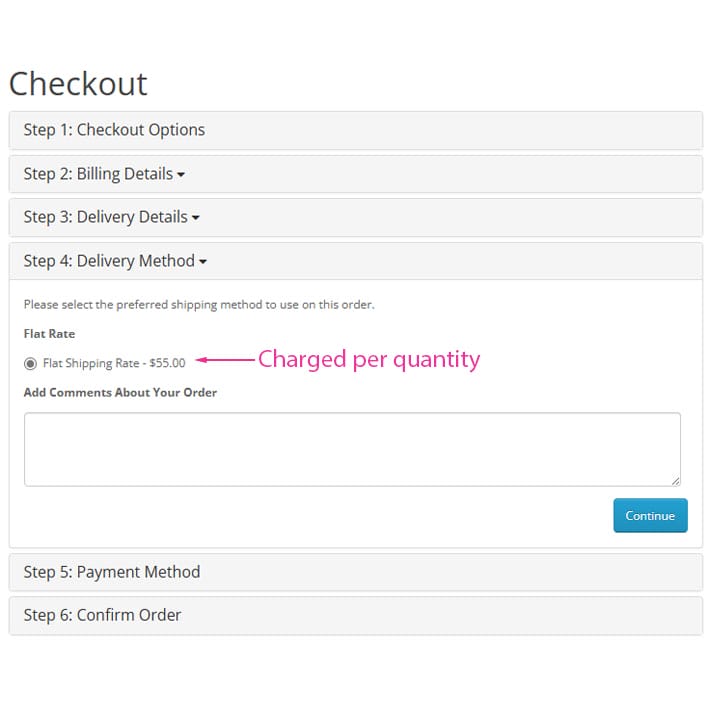The height and width of the screenshot is (710, 710).
Task: Click the caret next to Delivery Details
Action: click(196, 218)
